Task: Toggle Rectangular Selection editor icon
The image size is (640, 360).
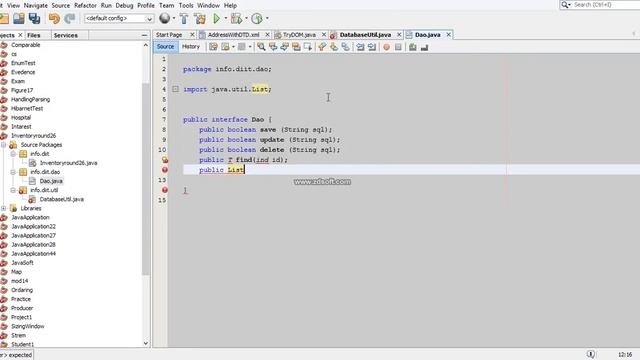Action: tap(308, 47)
